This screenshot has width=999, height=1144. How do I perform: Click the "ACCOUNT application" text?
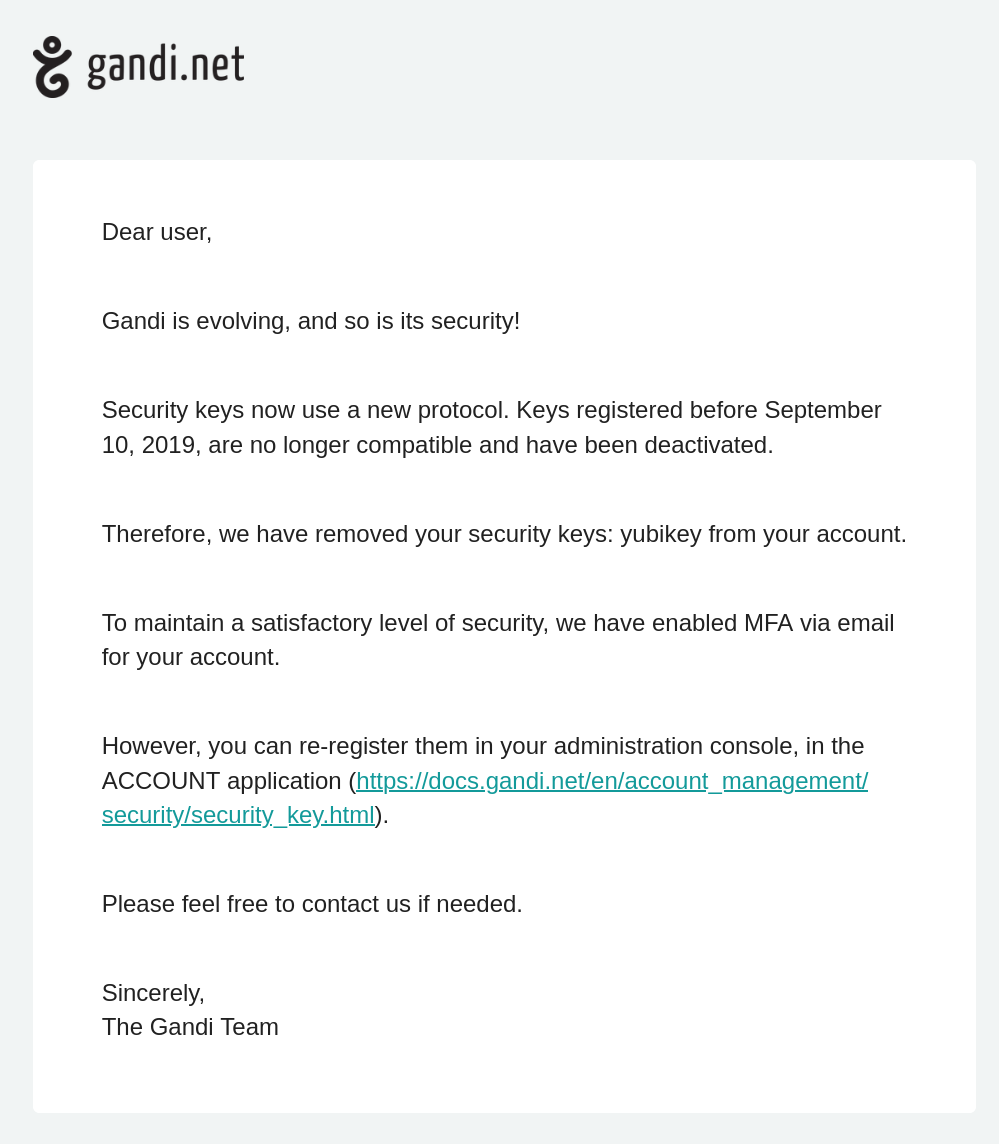[x=221, y=781]
